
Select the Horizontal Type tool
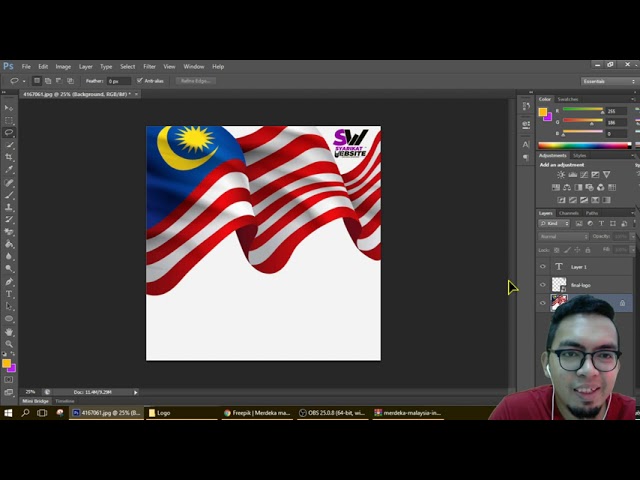tap(9, 294)
